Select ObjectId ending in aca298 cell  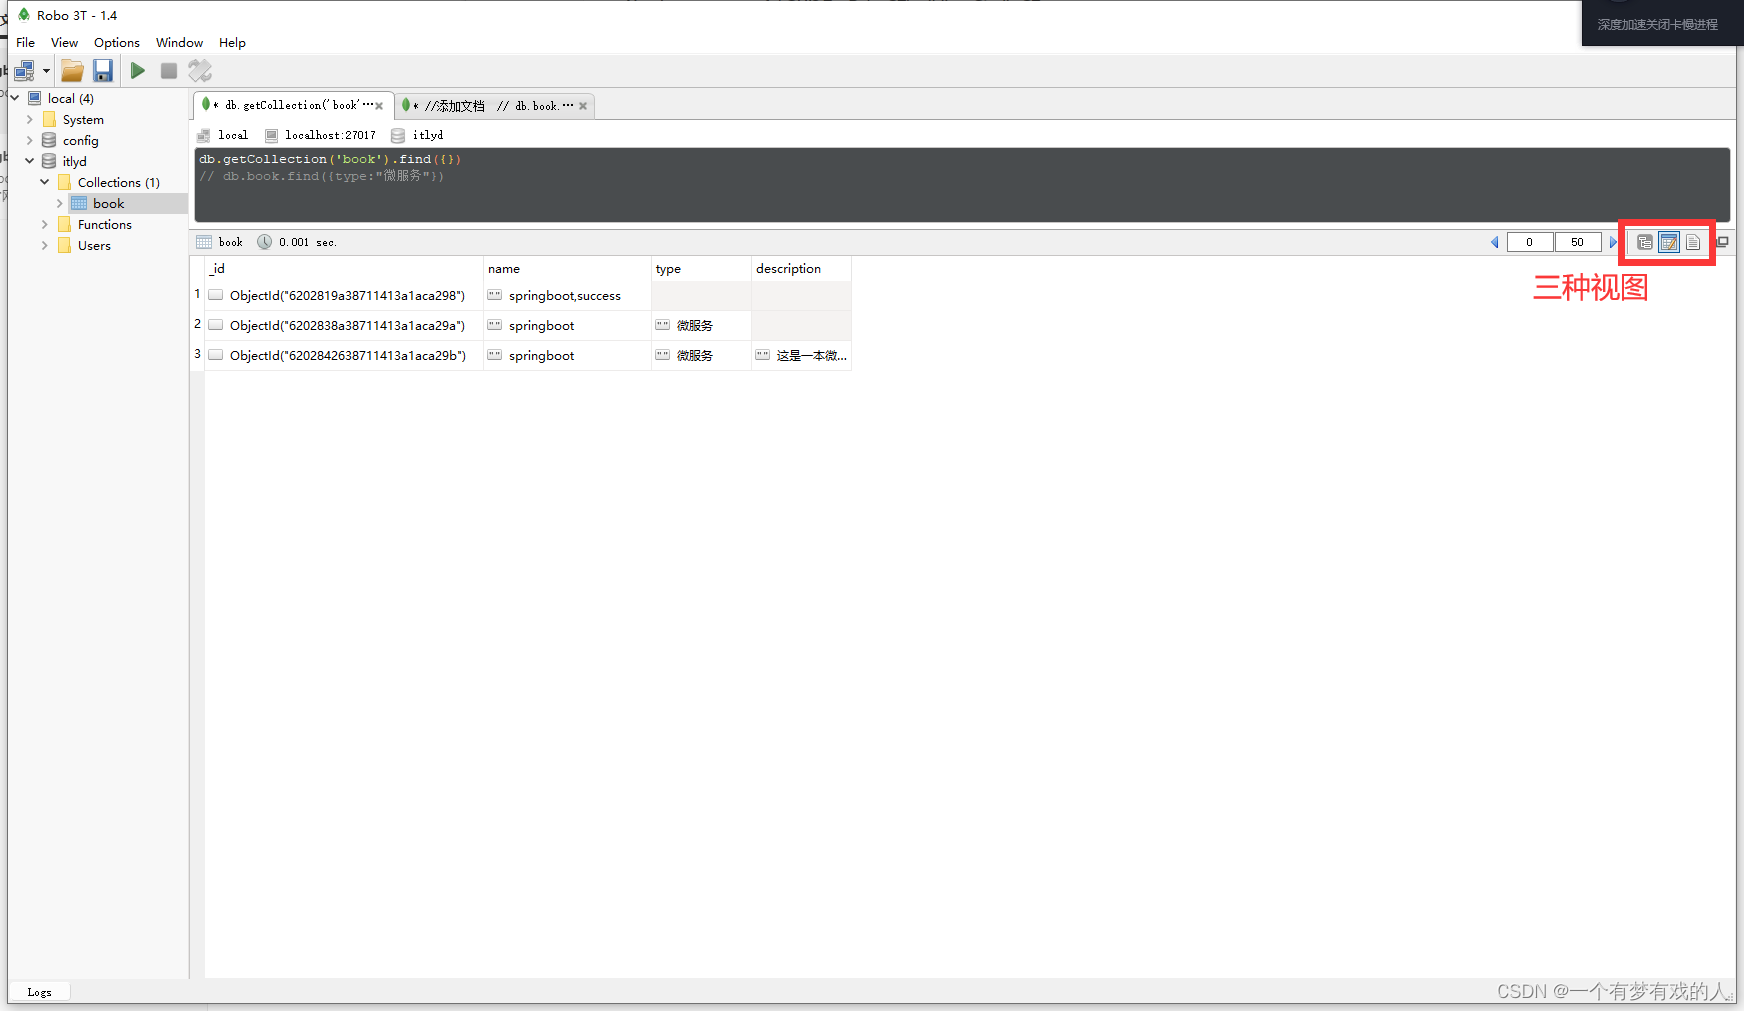pos(344,296)
